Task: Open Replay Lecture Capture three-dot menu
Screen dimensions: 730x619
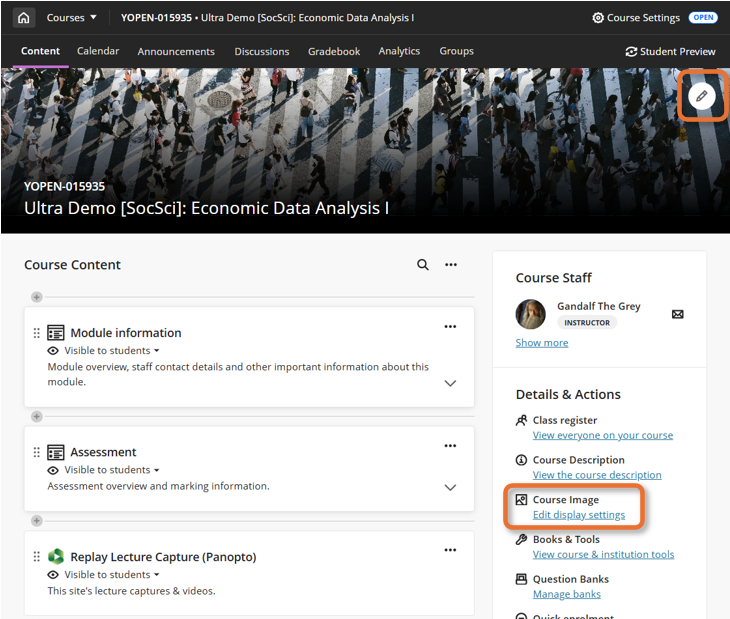Action: (450, 549)
